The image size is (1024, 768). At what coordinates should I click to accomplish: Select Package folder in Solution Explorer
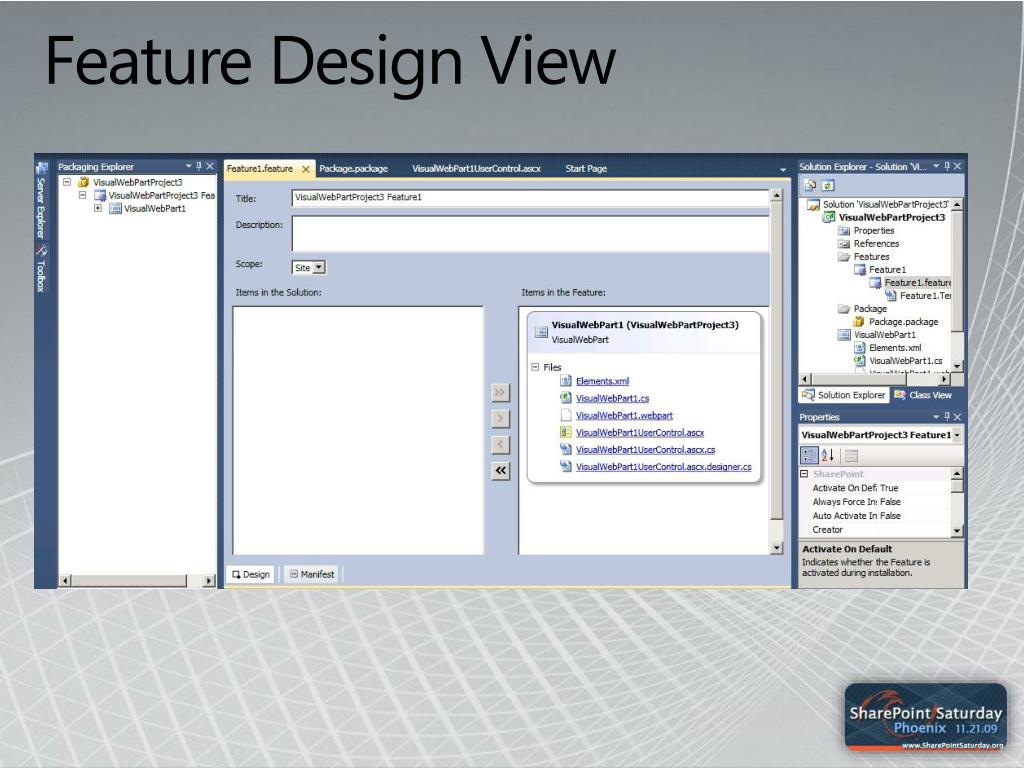[870, 309]
